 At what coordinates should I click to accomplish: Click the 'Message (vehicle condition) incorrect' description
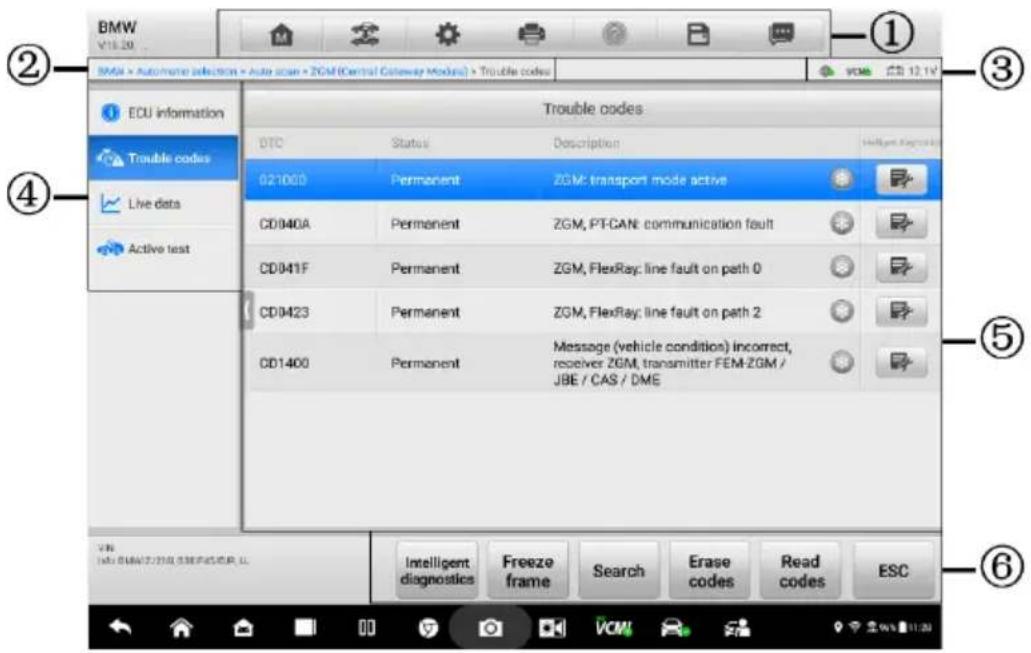coord(672,363)
